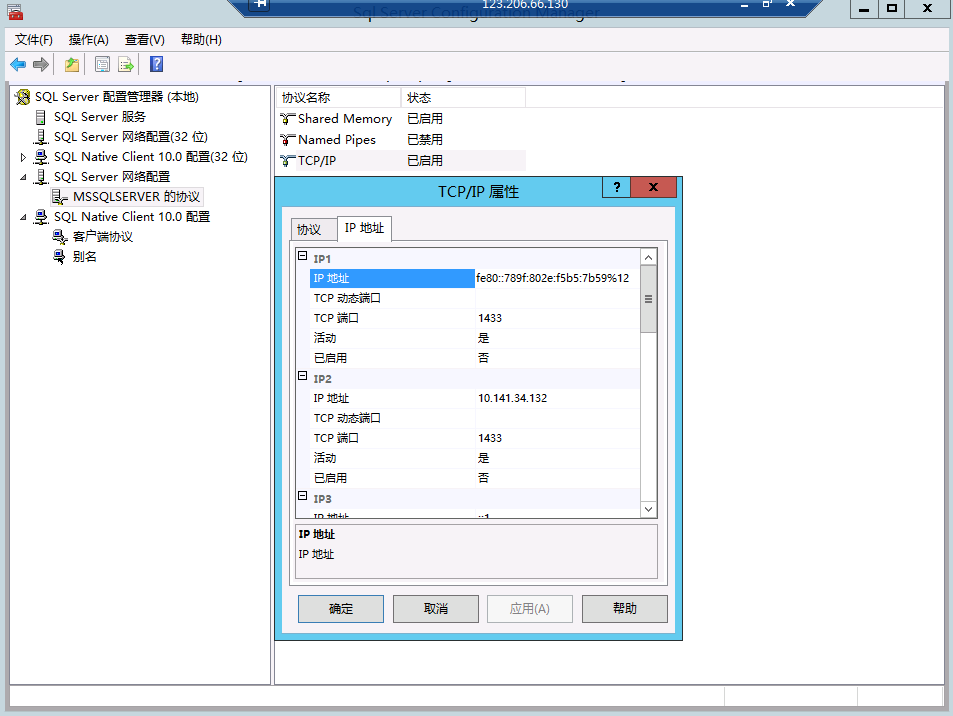
Task: Click the dialog's question mark help button
Action: [x=617, y=187]
